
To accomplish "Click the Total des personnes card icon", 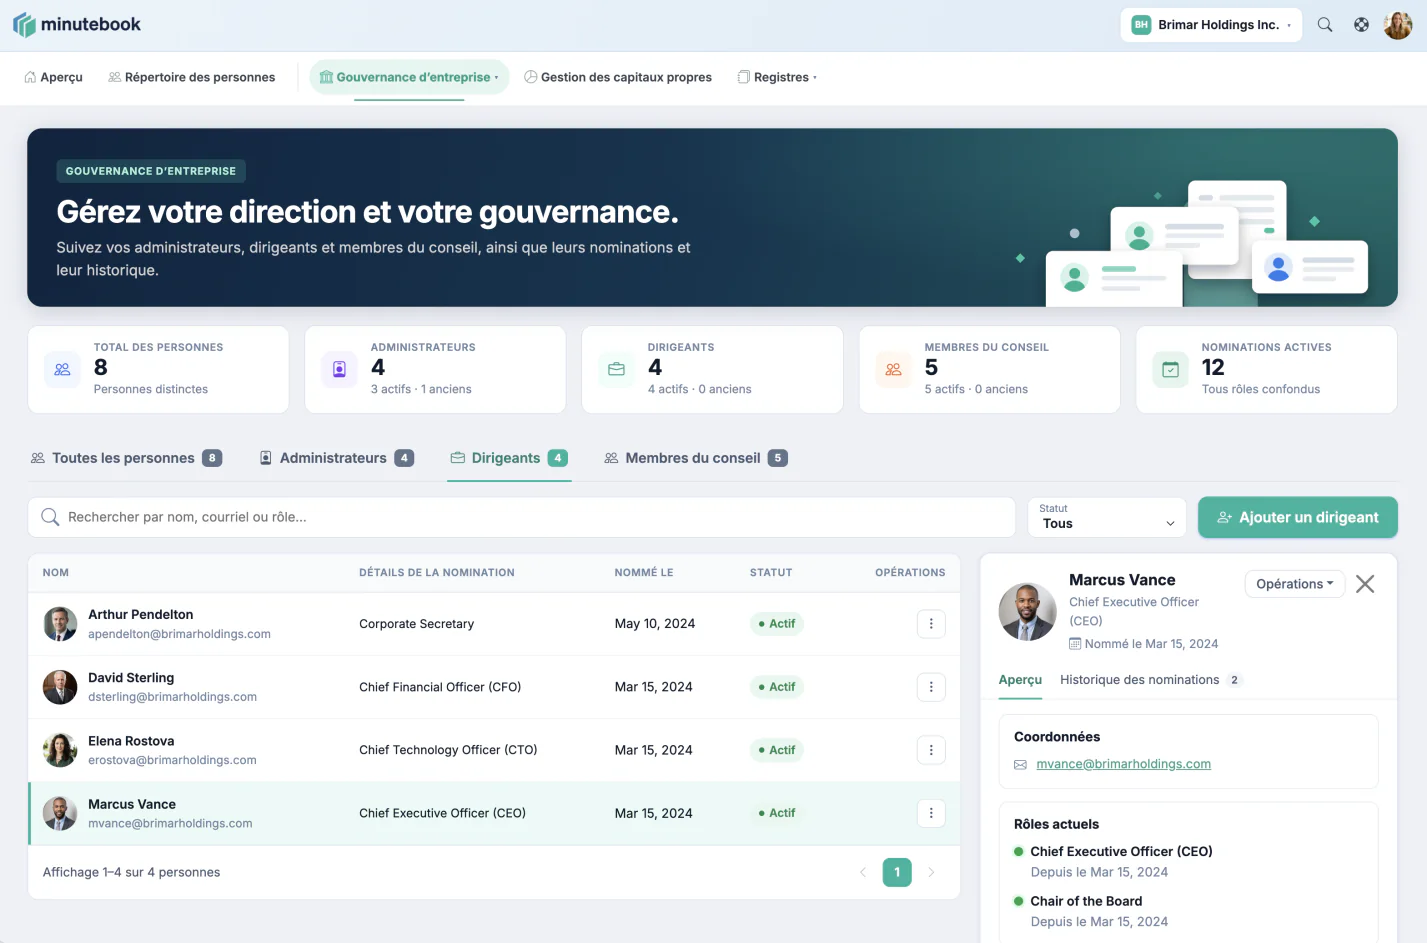I will tap(62, 369).
